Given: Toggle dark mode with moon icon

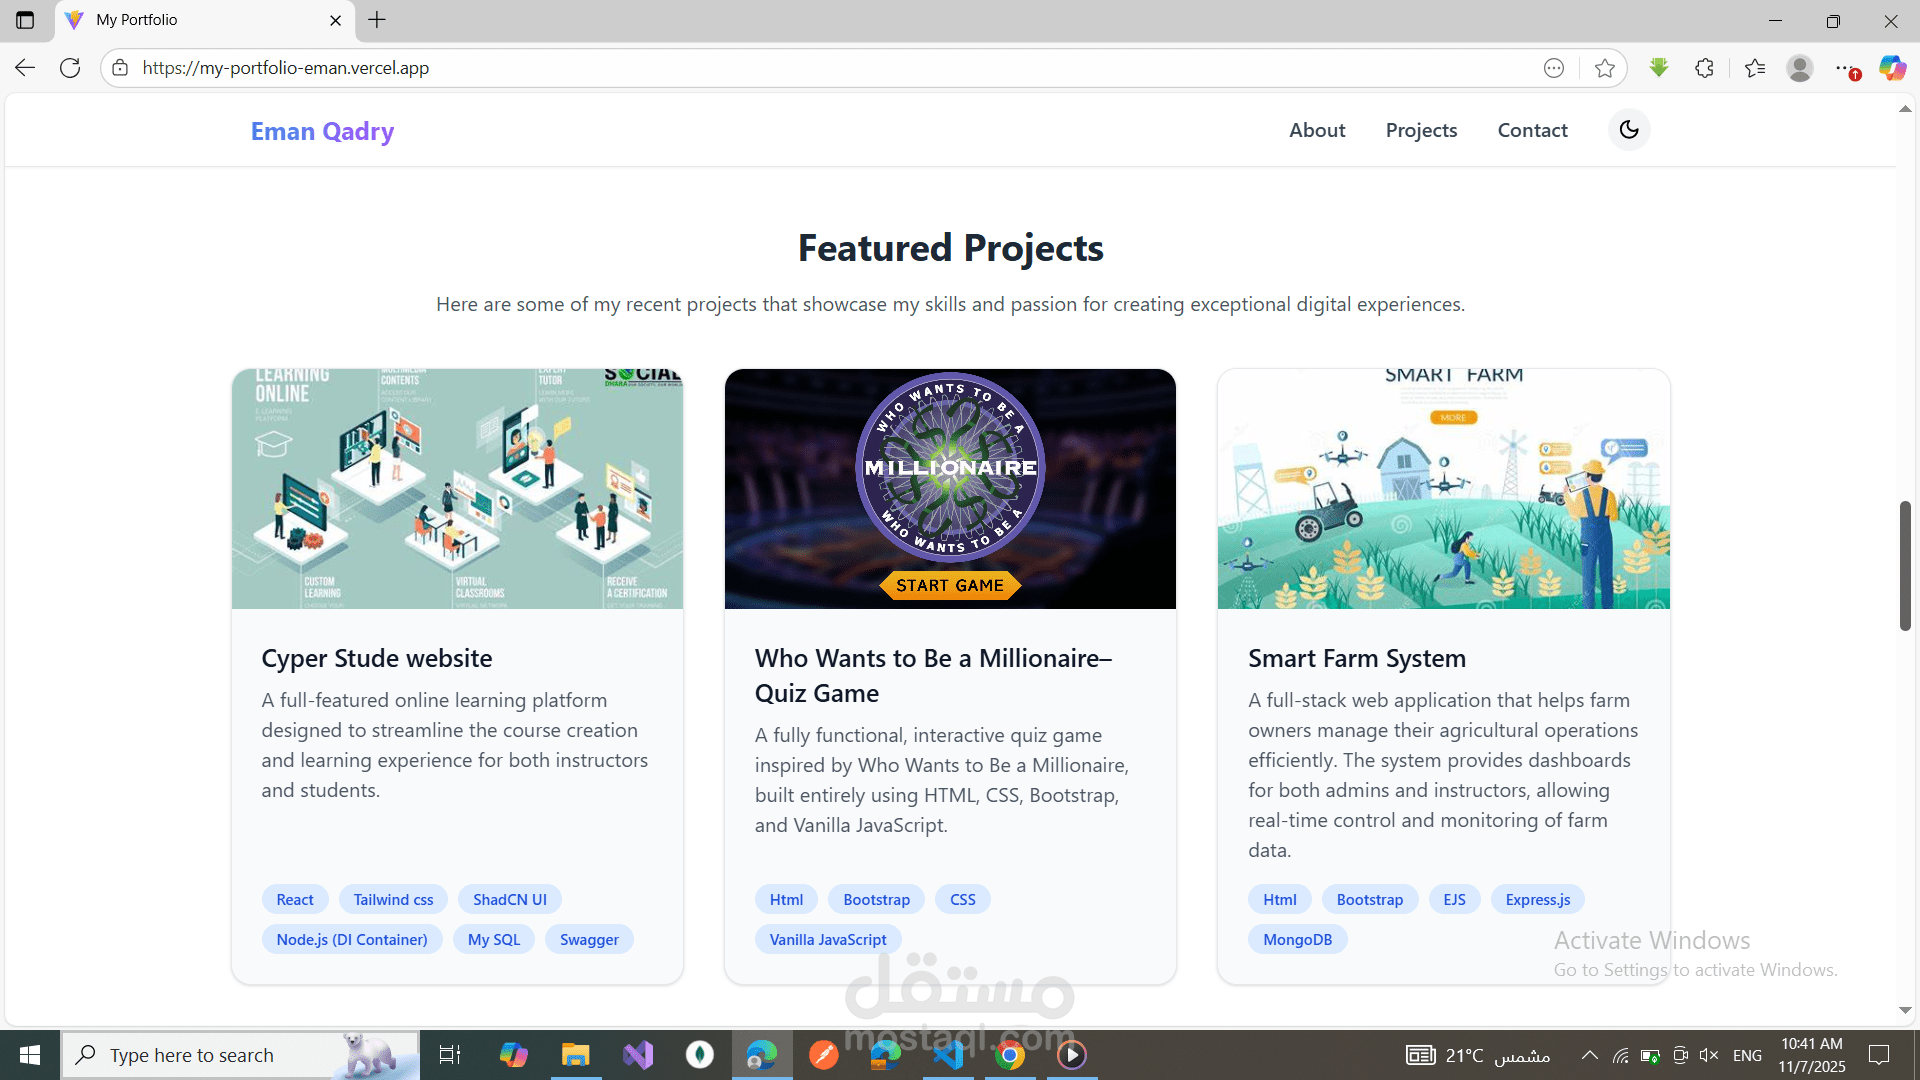Looking at the screenshot, I should tap(1629, 130).
